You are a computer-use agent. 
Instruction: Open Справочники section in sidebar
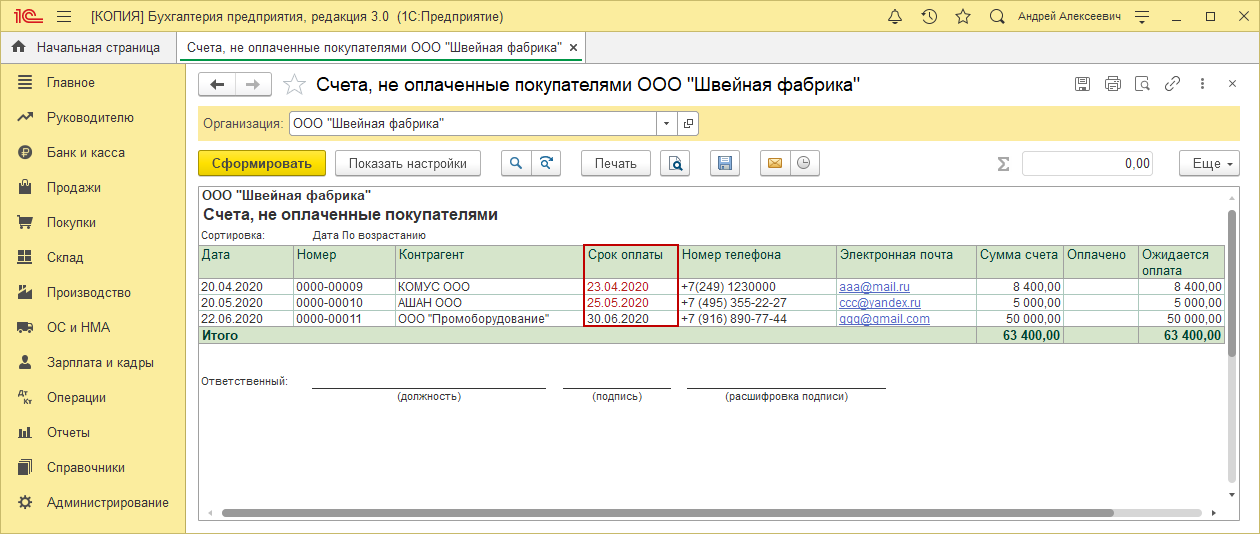click(85, 467)
